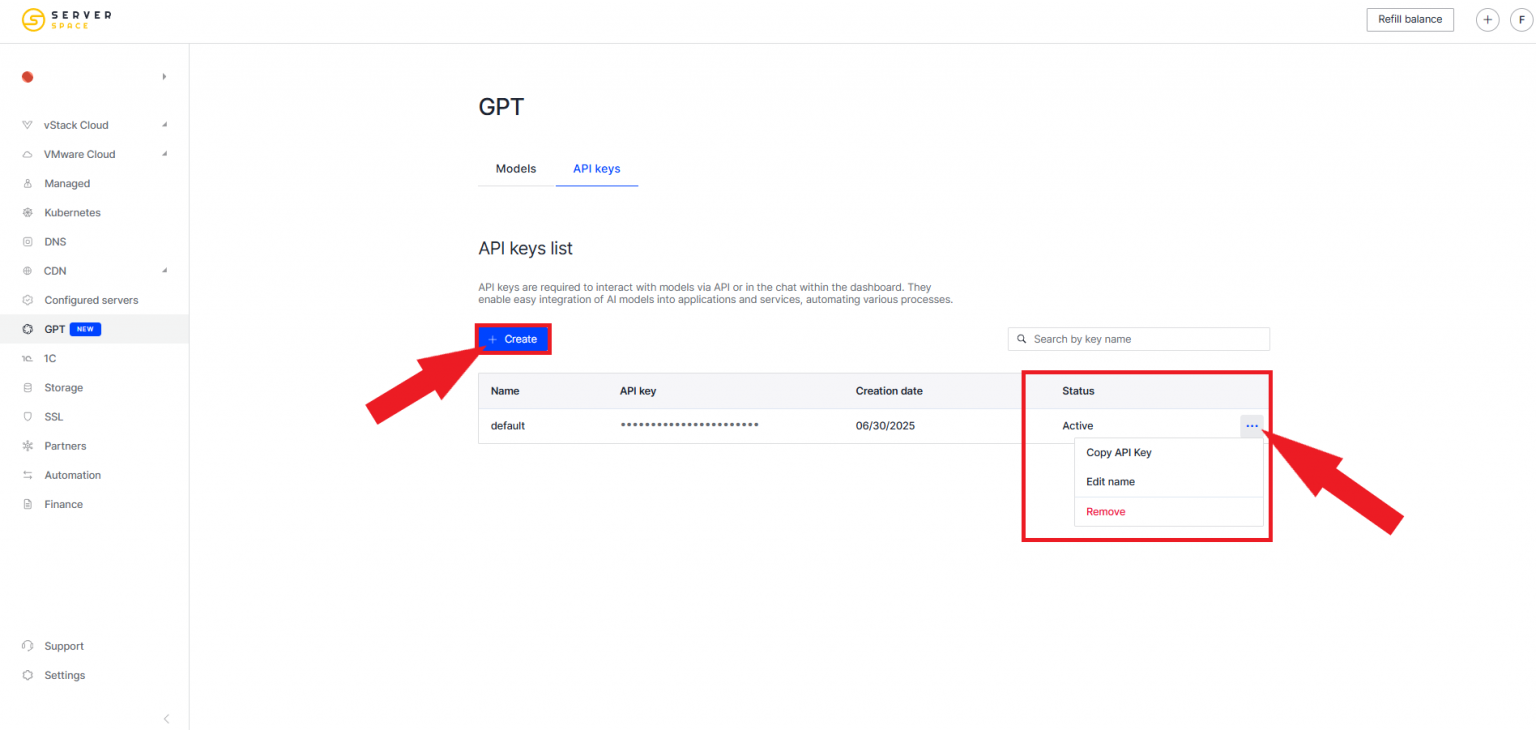Screen dimensions: 1536x730
Task: Expand the vStack Cloud section
Action: point(166,124)
